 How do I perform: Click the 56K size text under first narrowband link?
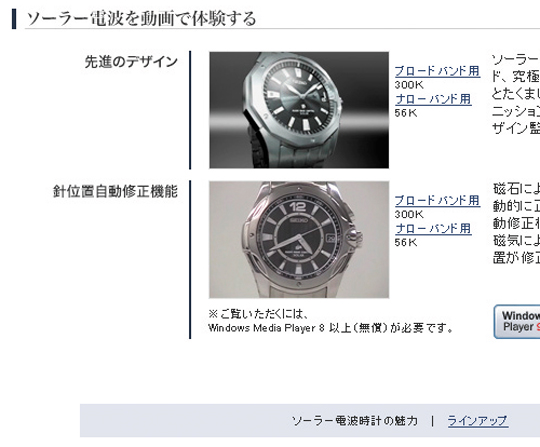click(x=406, y=113)
